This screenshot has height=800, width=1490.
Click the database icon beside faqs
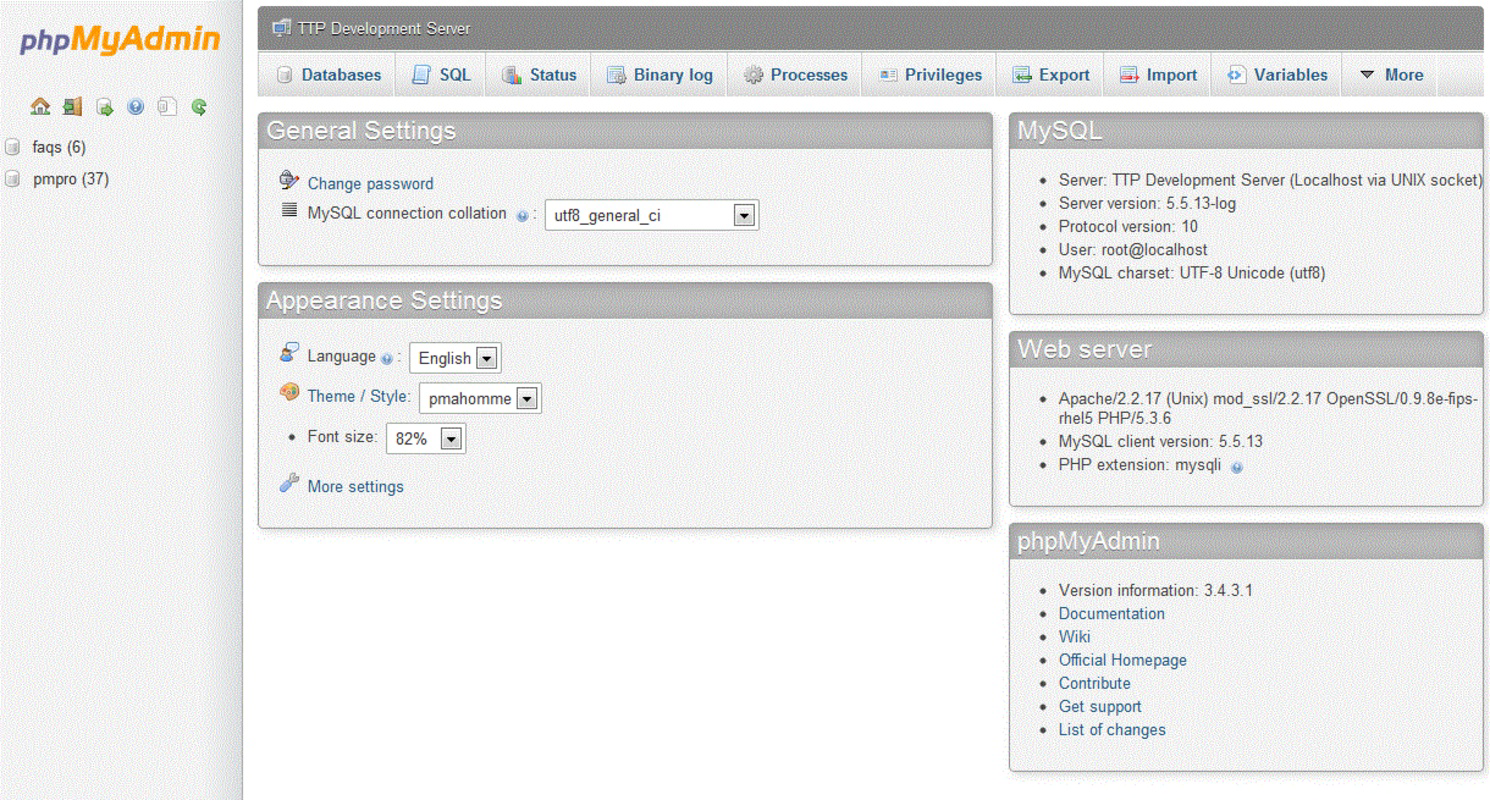tap(12, 147)
